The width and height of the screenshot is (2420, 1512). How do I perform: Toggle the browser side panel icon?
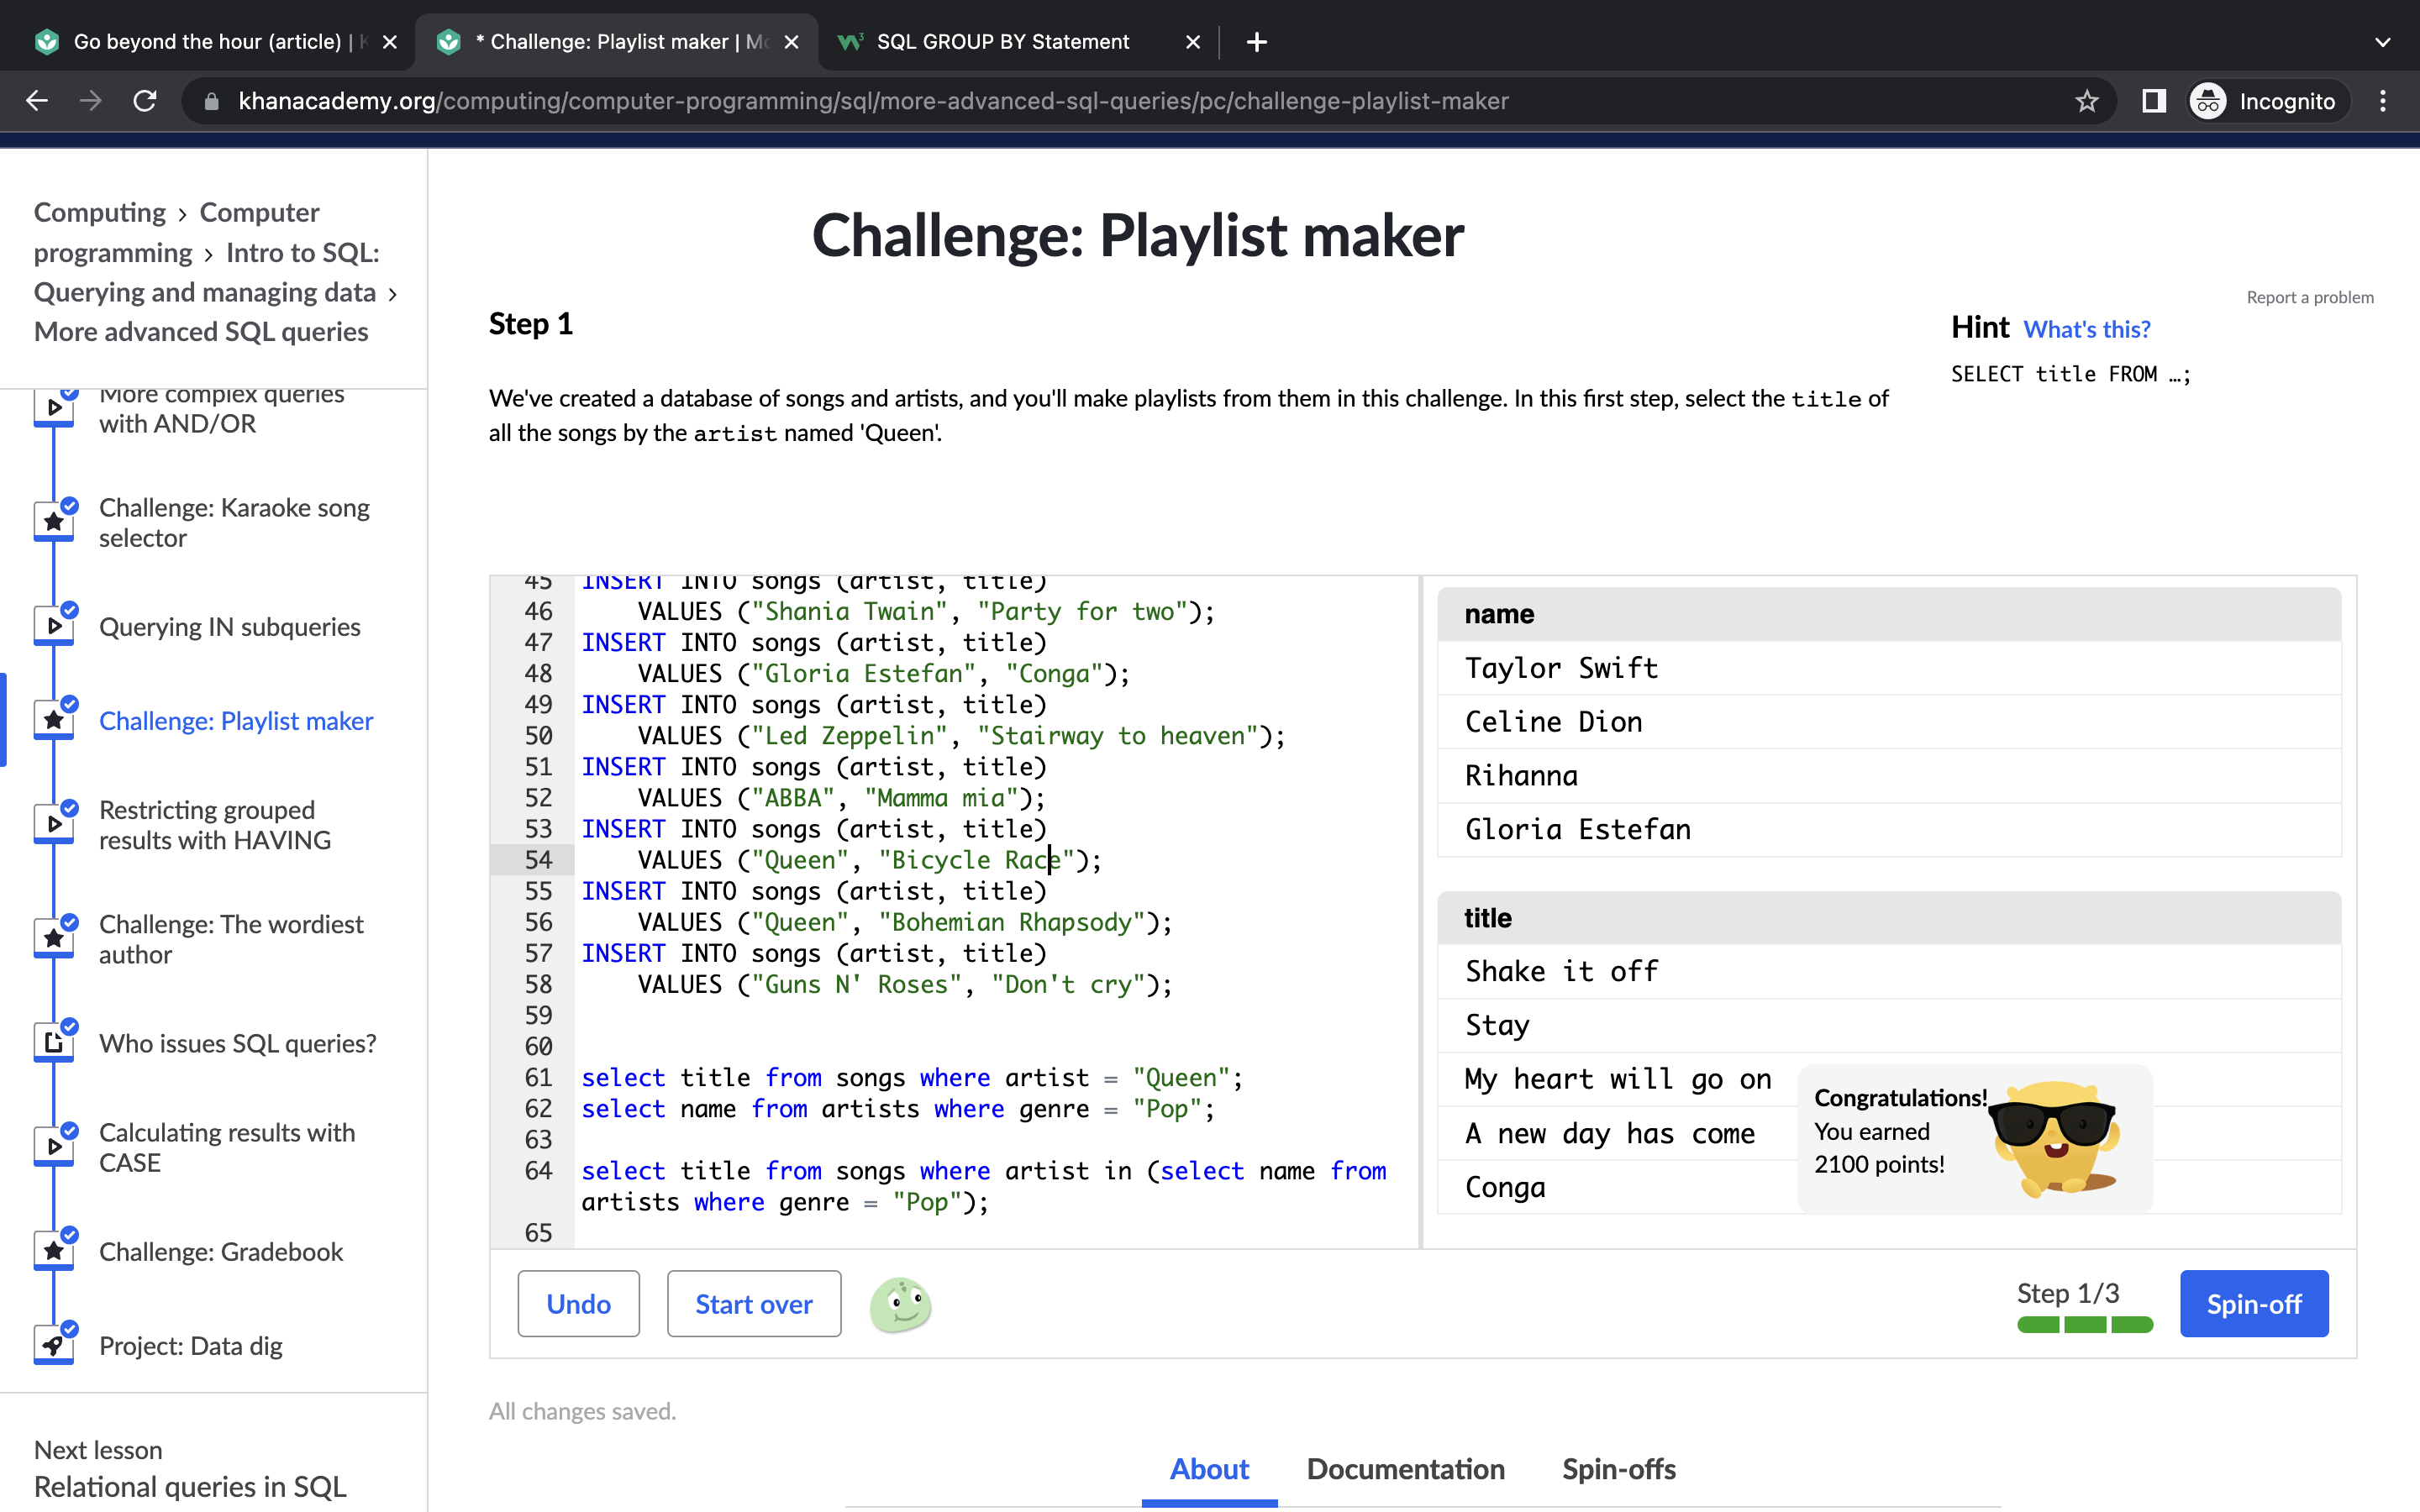click(2153, 100)
